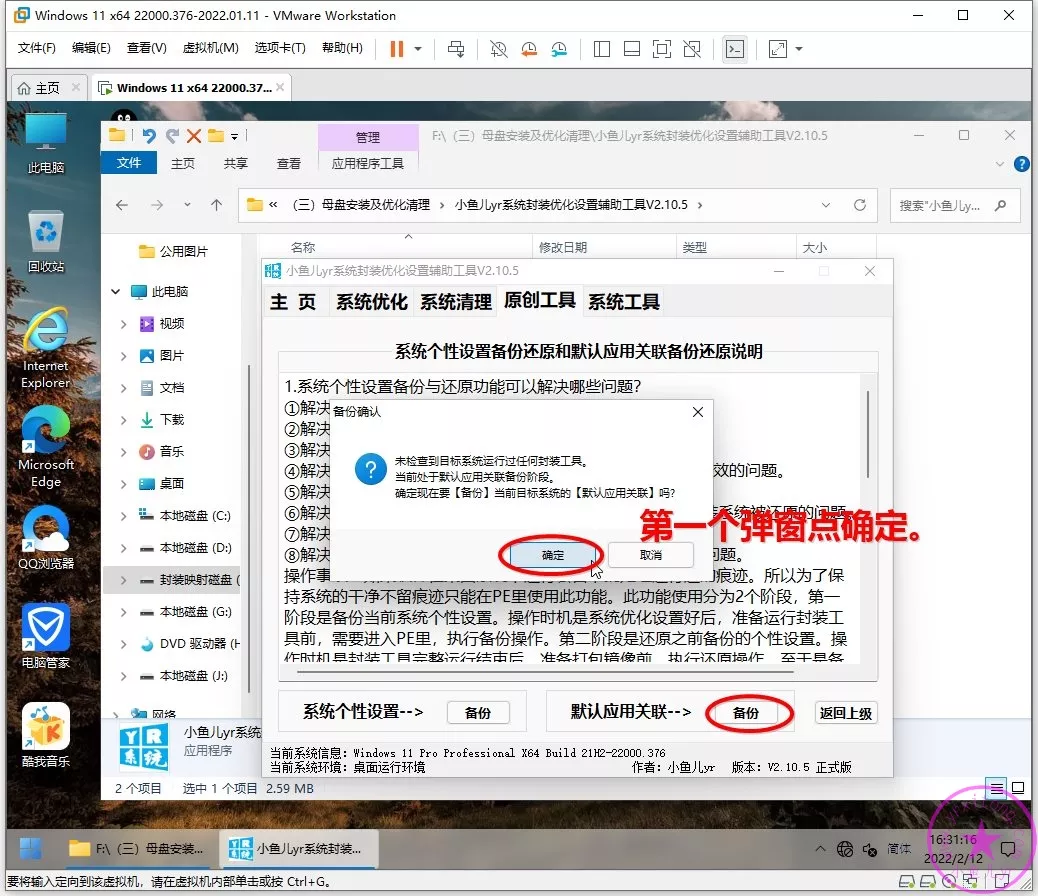Enter VMware full screen mode icon
The height and width of the screenshot is (896, 1038).
click(661, 48)
